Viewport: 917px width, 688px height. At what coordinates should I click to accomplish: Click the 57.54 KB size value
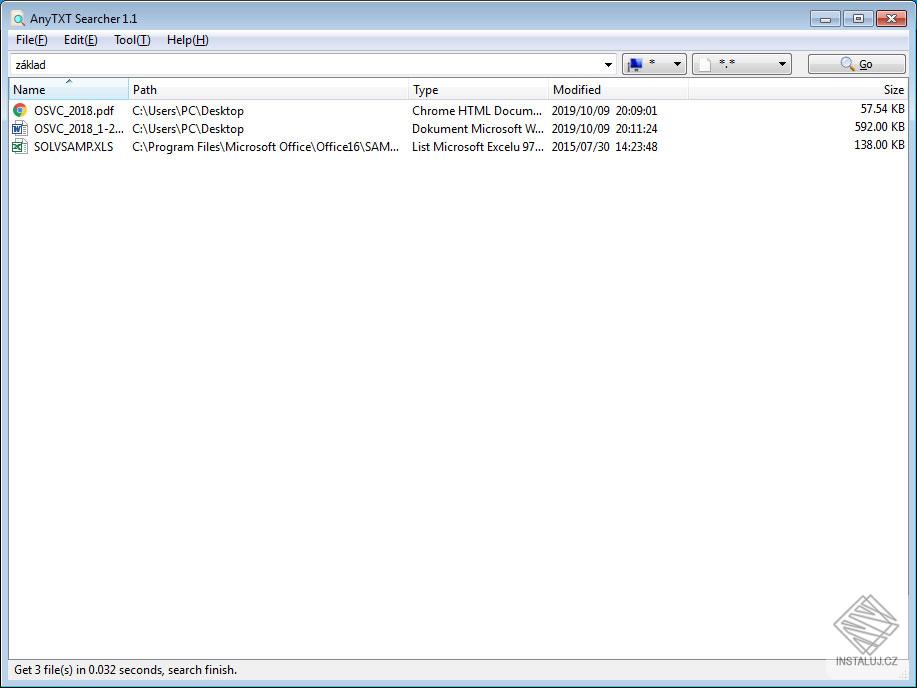point(882,109)
